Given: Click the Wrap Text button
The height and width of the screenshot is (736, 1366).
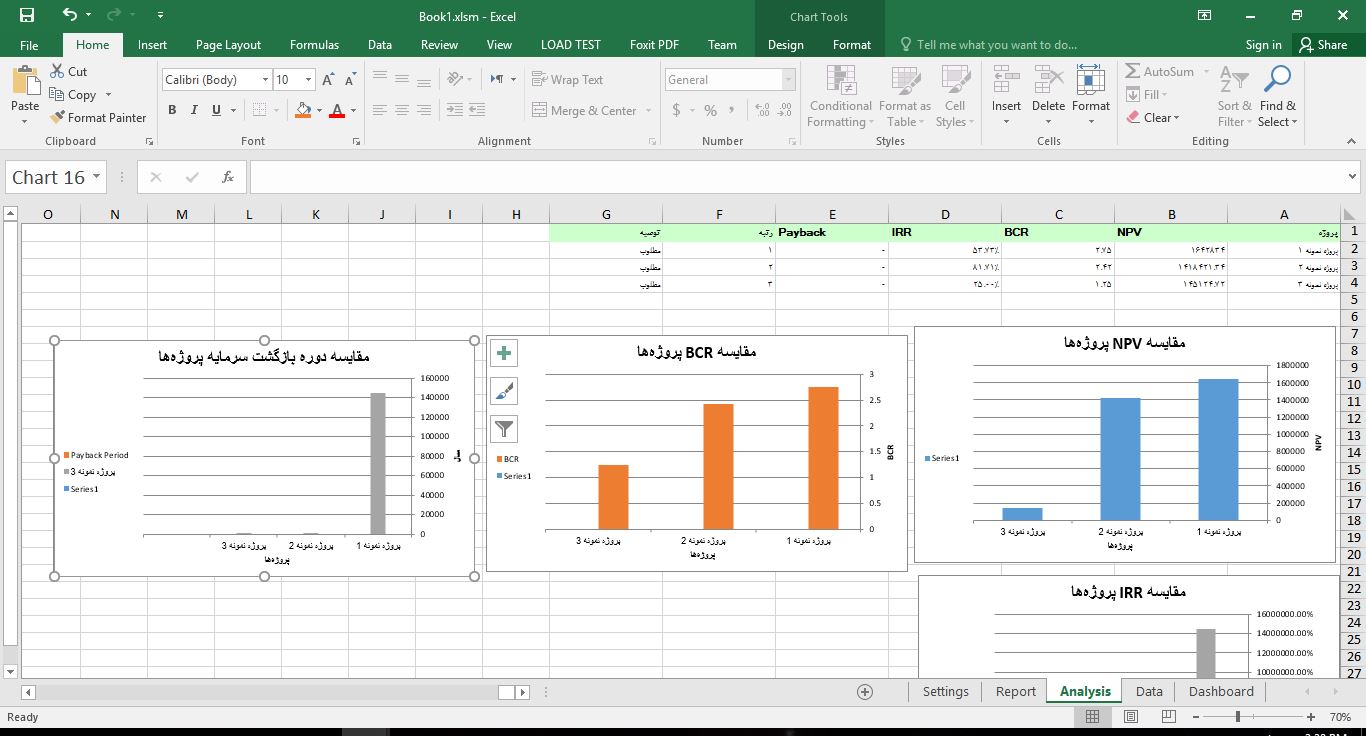Looking at the screenshot, I should [567, 80].
